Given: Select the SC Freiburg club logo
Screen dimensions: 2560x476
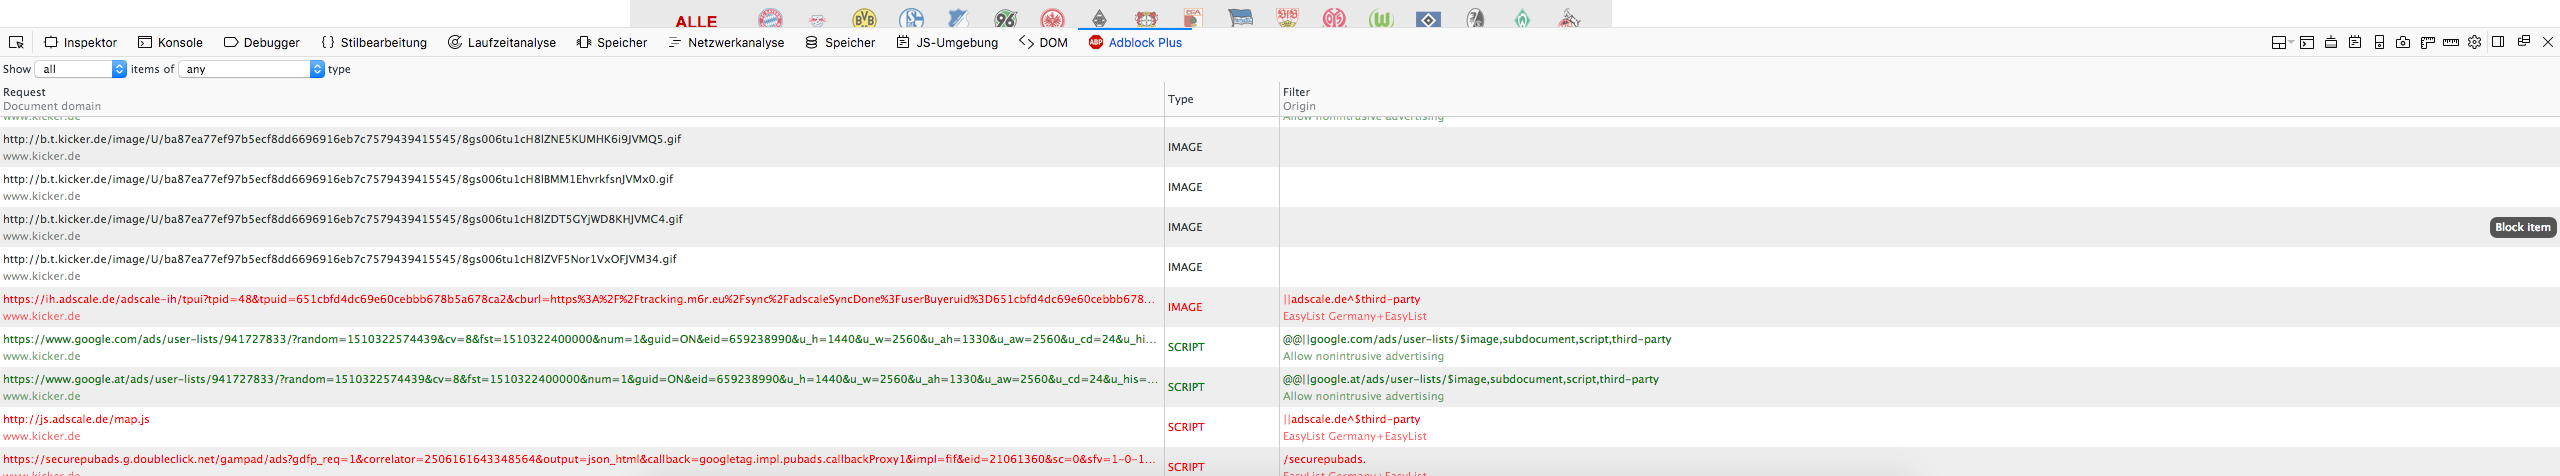Looking at the screenshot, I should tap(1475, 18).
